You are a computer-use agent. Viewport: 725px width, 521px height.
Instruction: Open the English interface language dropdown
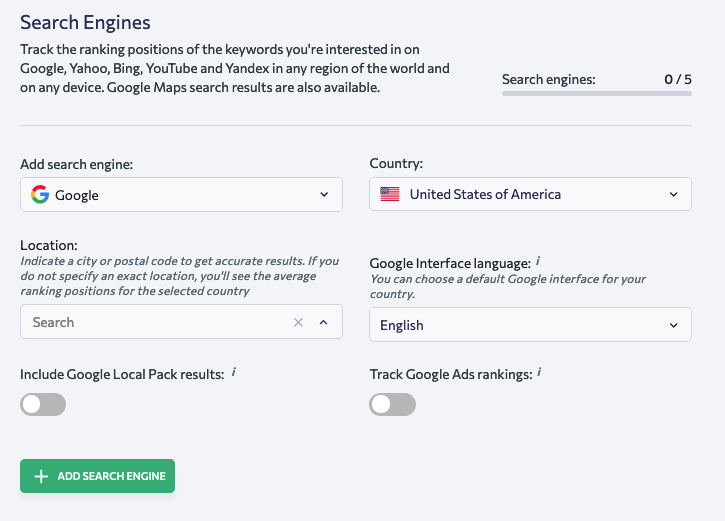[x=530, y=325]
